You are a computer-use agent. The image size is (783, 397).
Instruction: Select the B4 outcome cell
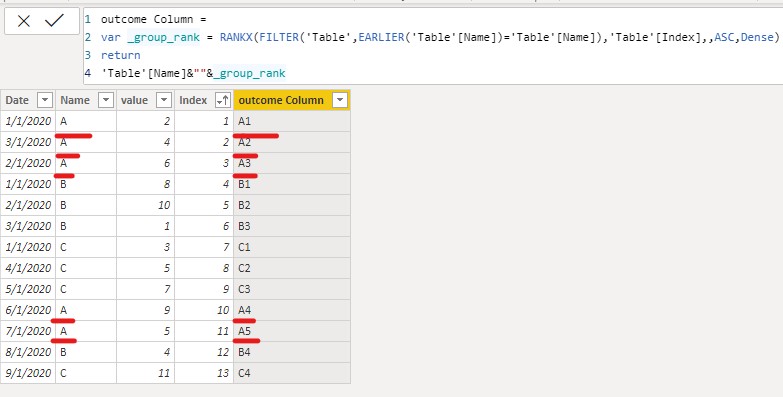click(292, 352)
